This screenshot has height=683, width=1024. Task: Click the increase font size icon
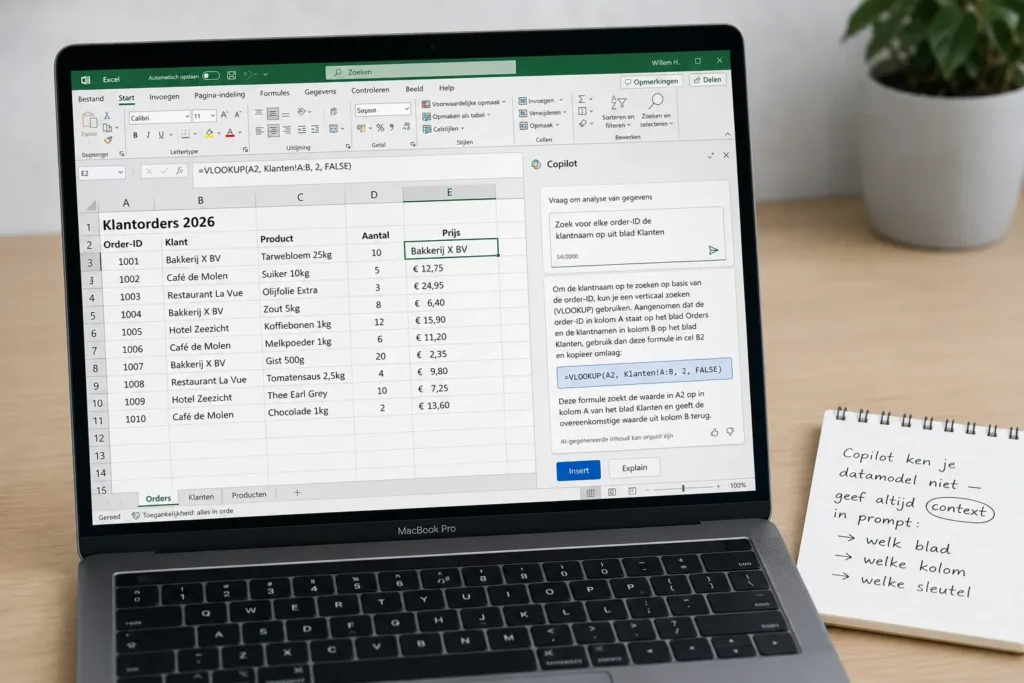(x=224, y=114)
